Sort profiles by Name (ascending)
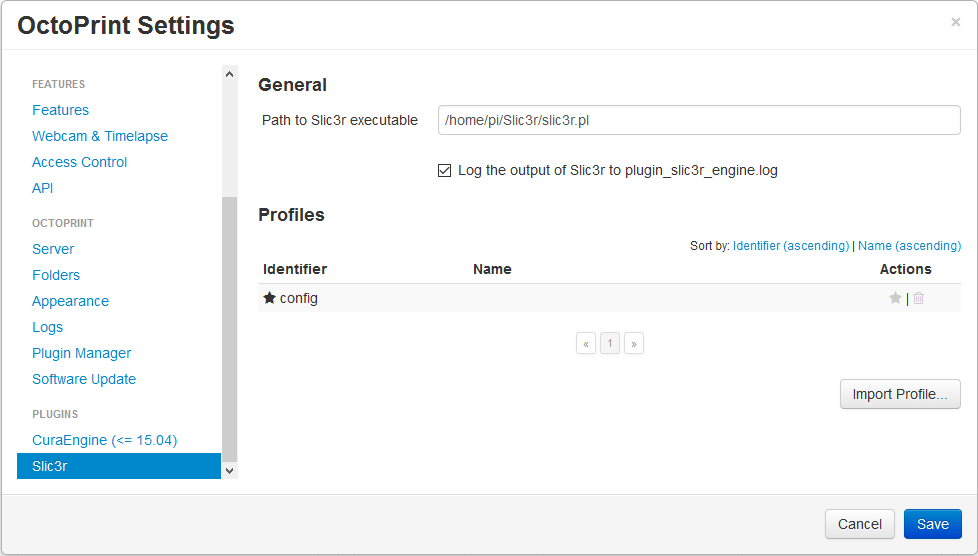Viewport: 978px width, 556px height. 909,246
